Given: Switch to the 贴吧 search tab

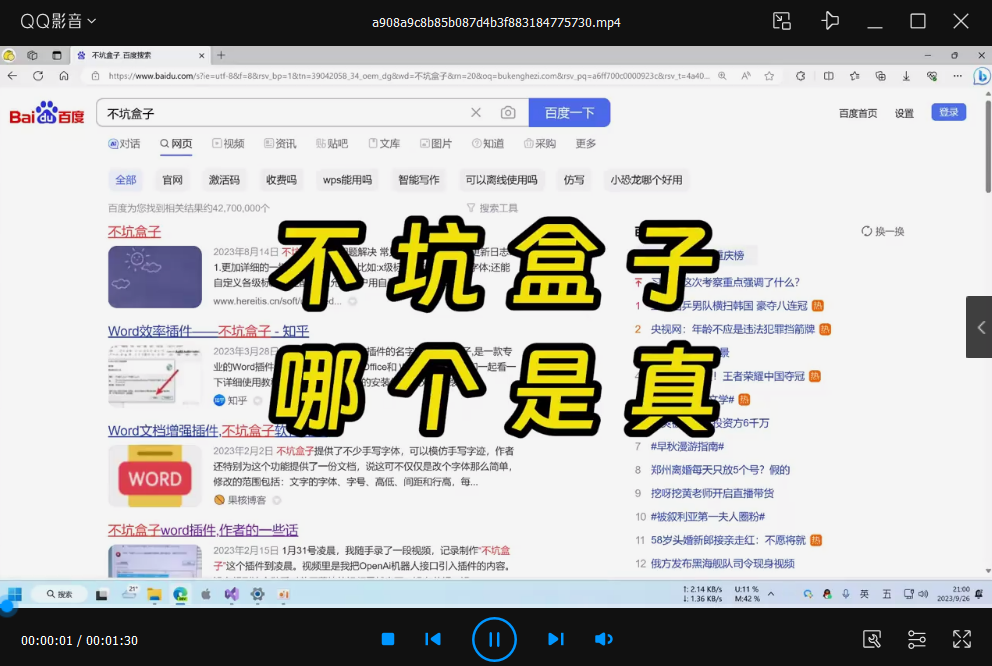Looking at the screenshot, I should 332,144.
